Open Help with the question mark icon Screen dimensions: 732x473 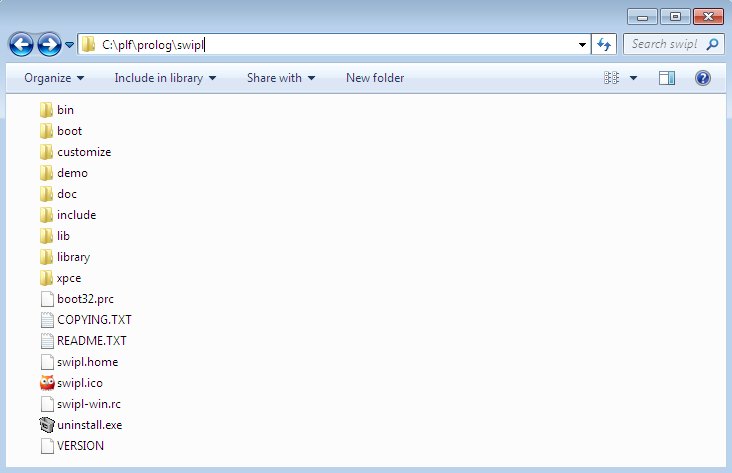(703, 78)
